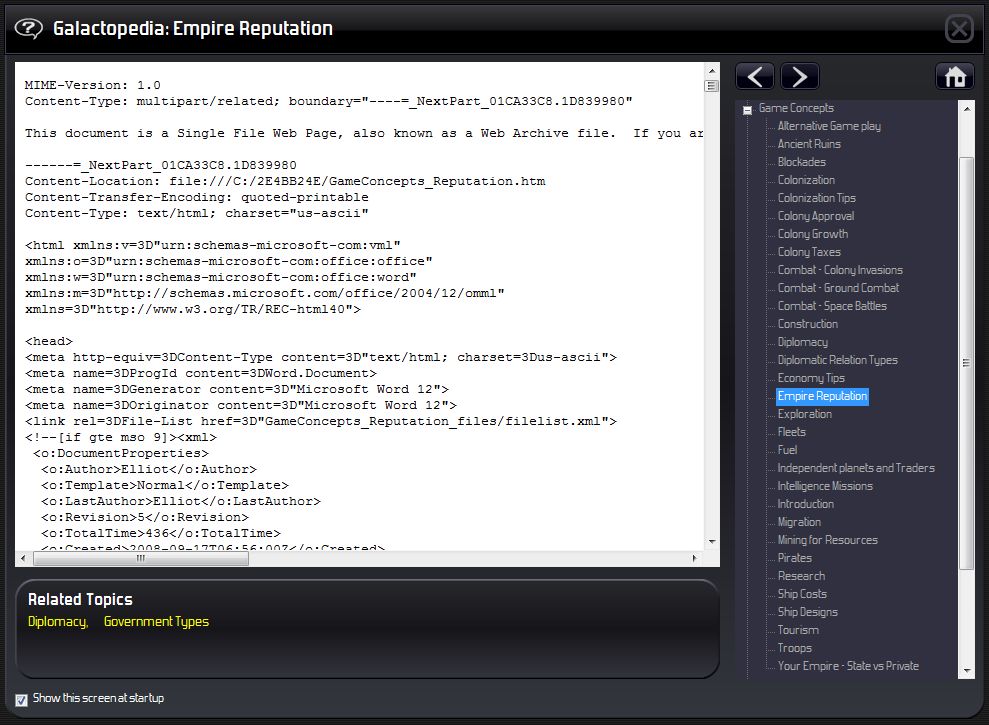The width and height of the screenshot is (989, 725).
Task: Collapse the Game Concepts tree node
Action: click(x=747, y=110)
